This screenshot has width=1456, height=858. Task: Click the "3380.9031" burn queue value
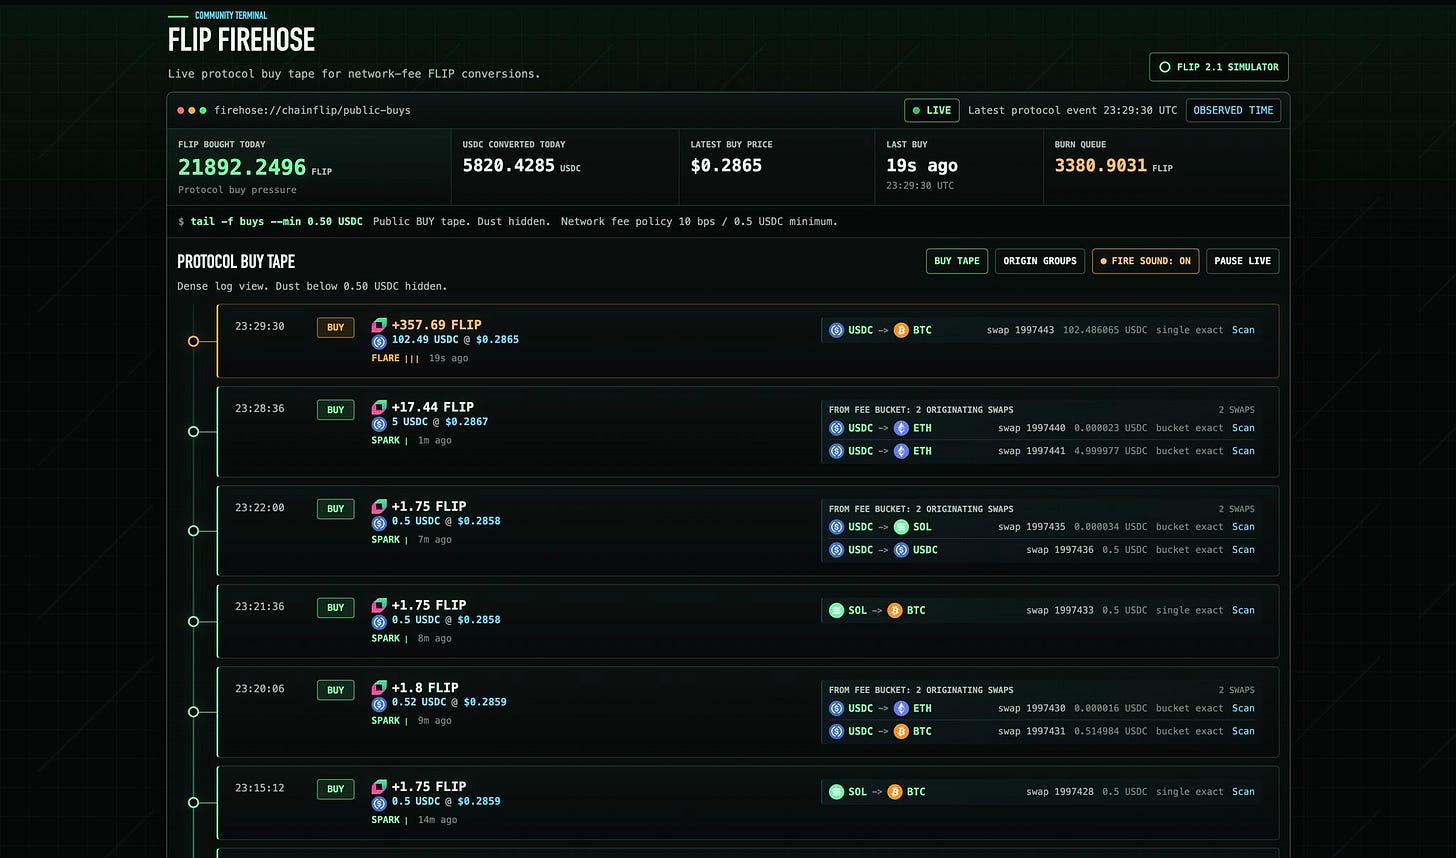click(1100, 165)
